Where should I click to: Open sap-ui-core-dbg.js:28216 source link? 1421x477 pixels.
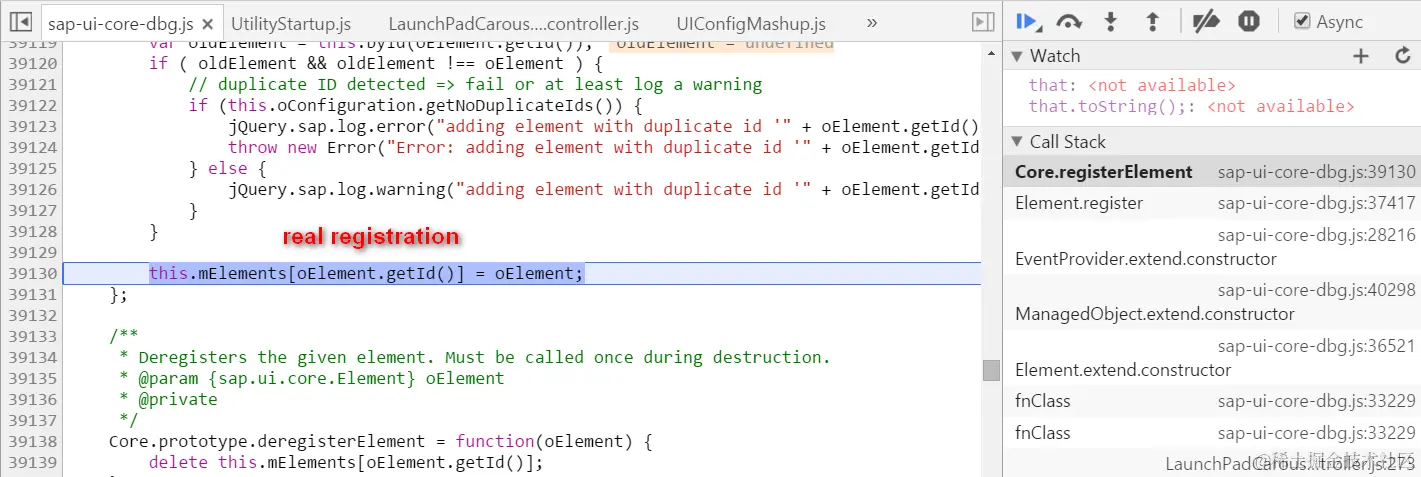coord(1316,235)
